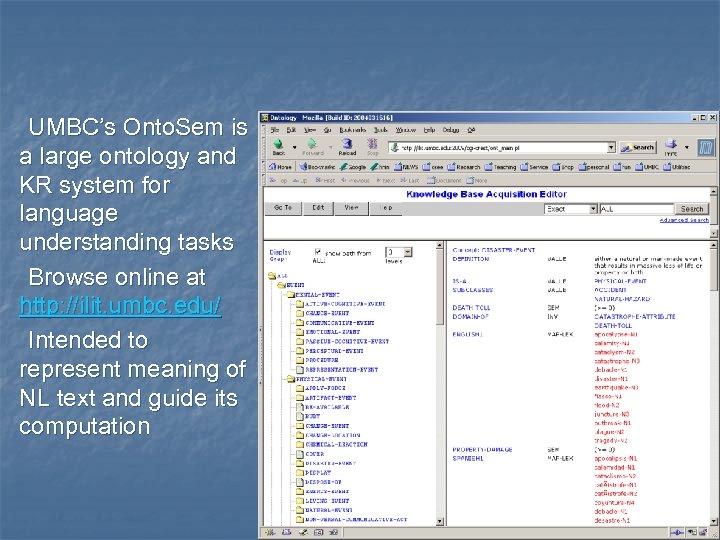
Task: Click the Back navigation arrow icon
Action: 278,144
